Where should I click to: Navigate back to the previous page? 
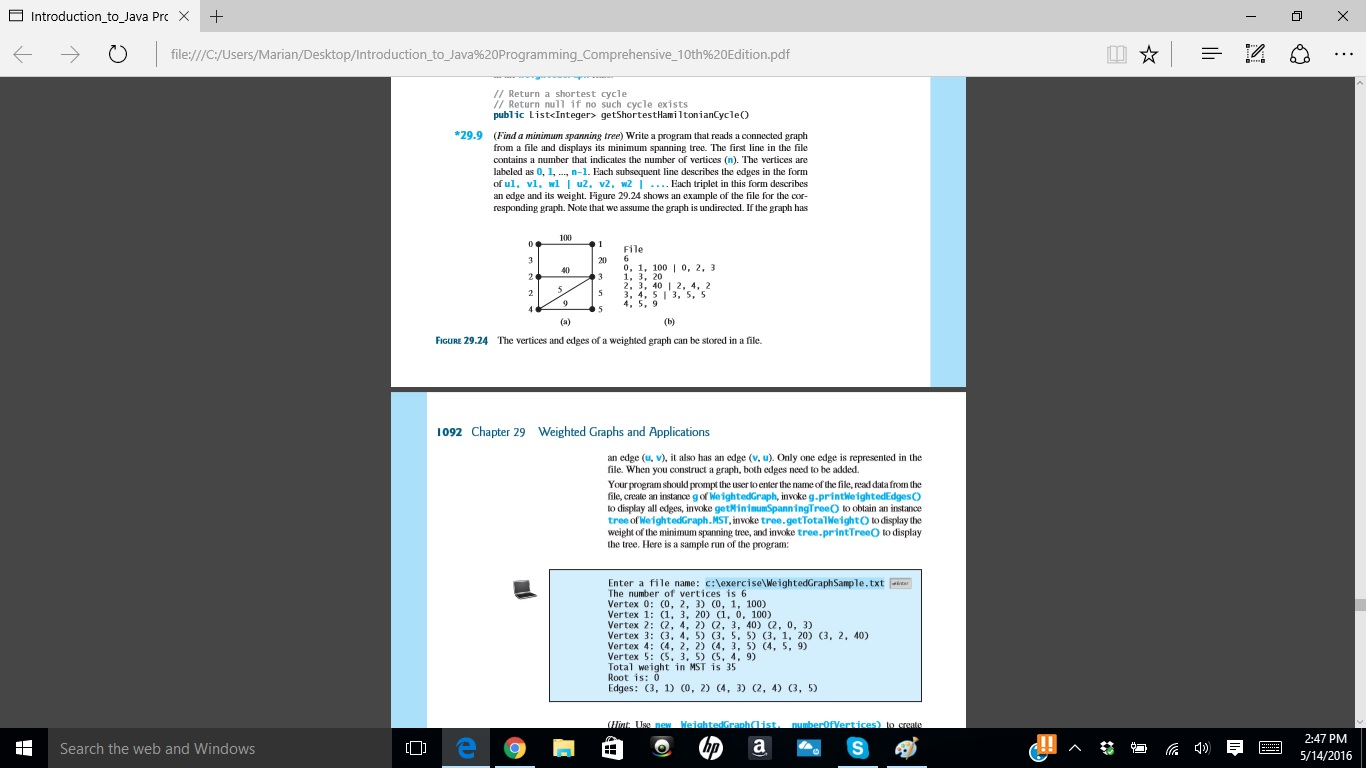24,54
